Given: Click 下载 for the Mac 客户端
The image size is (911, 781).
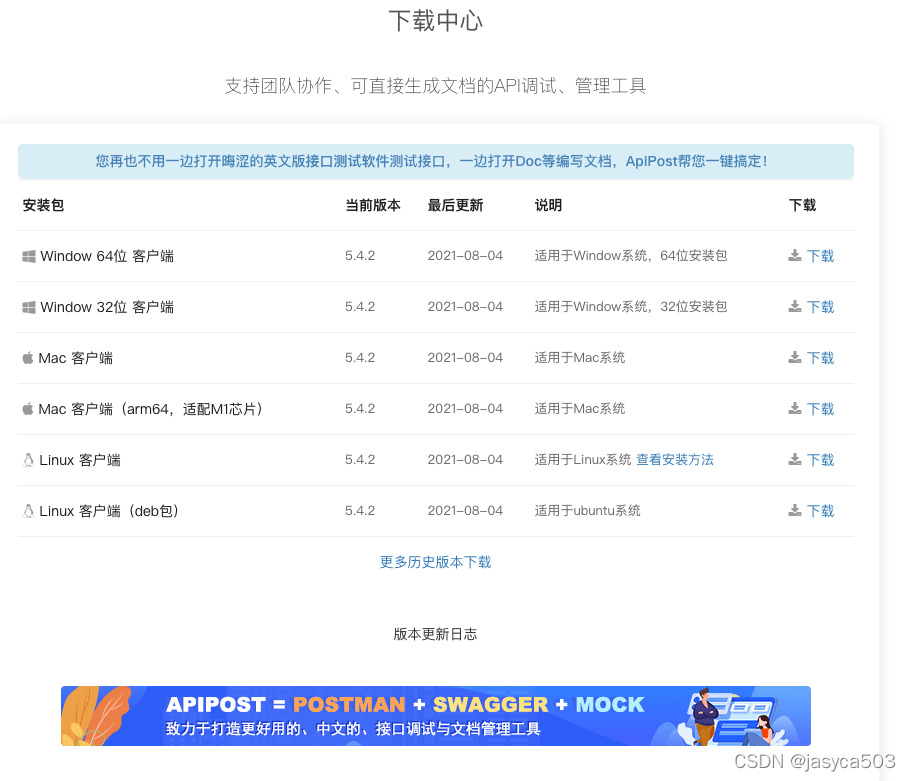Looking at the screenshot, I should [820, 357].
